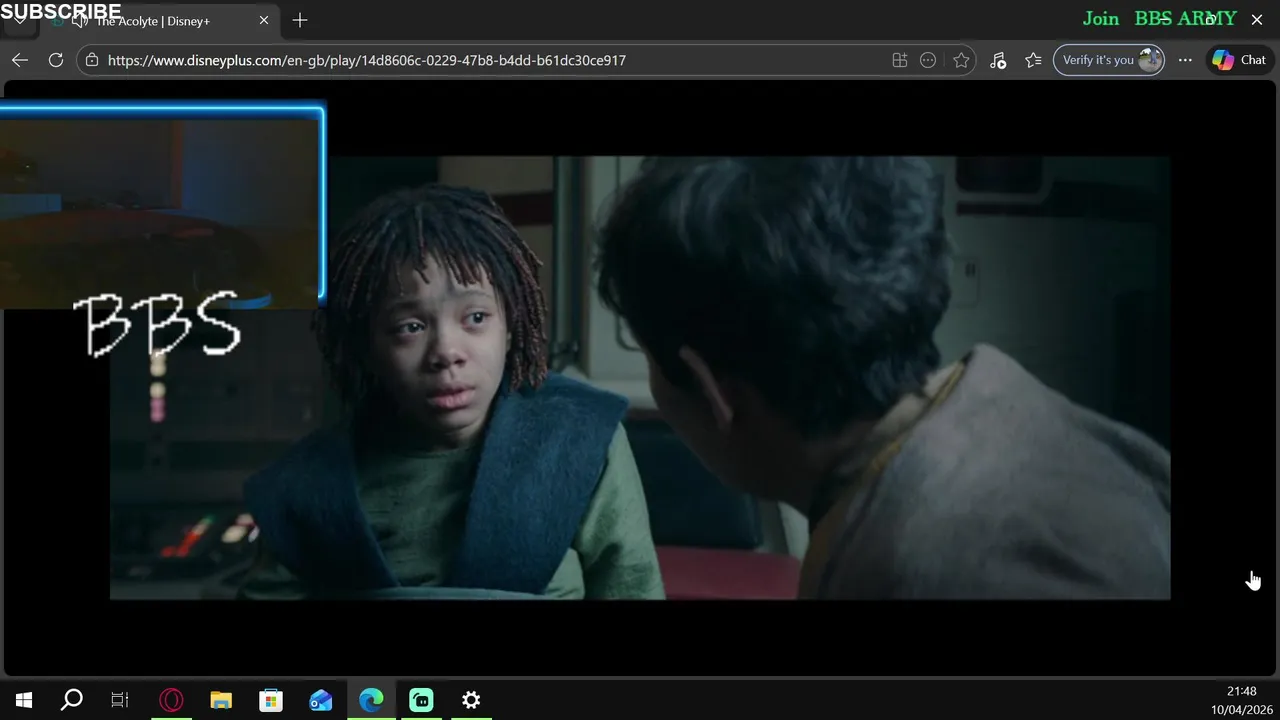Viewport: 1280px width, 720px height.
Task: Open Task View from the taskbar
Action: click(x=120, y=701)
